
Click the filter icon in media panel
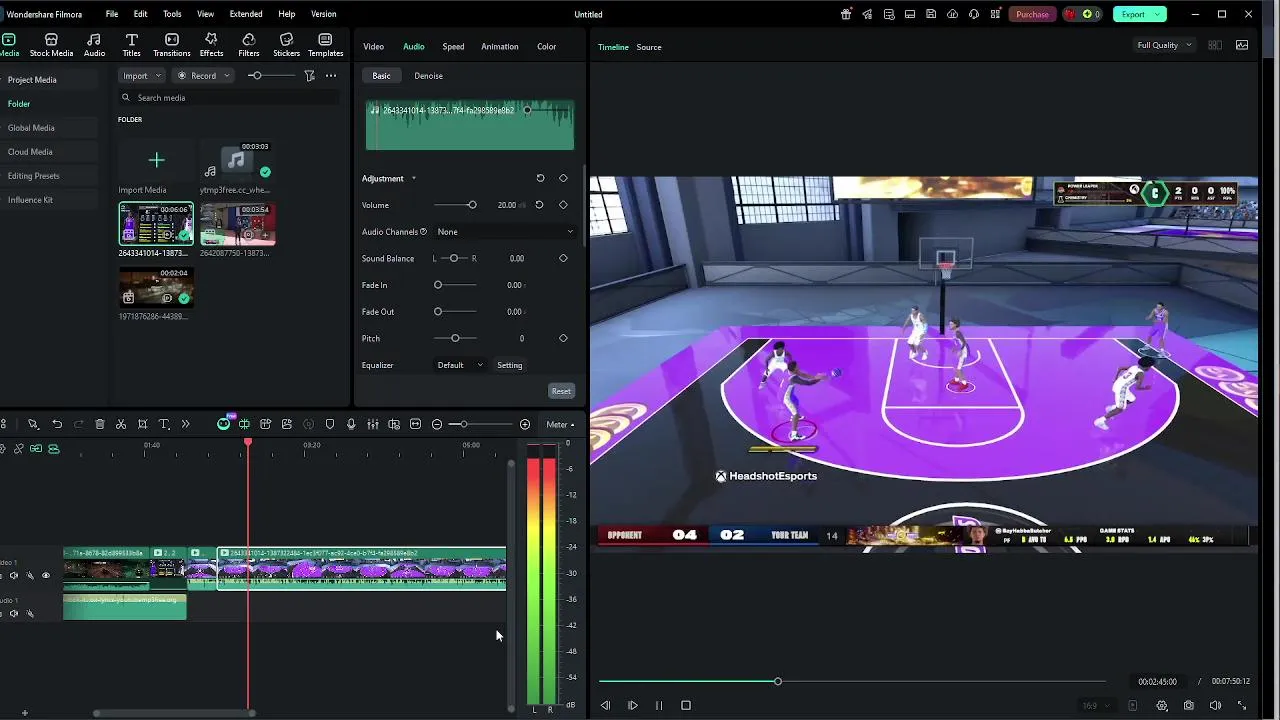tap(309, 75)
